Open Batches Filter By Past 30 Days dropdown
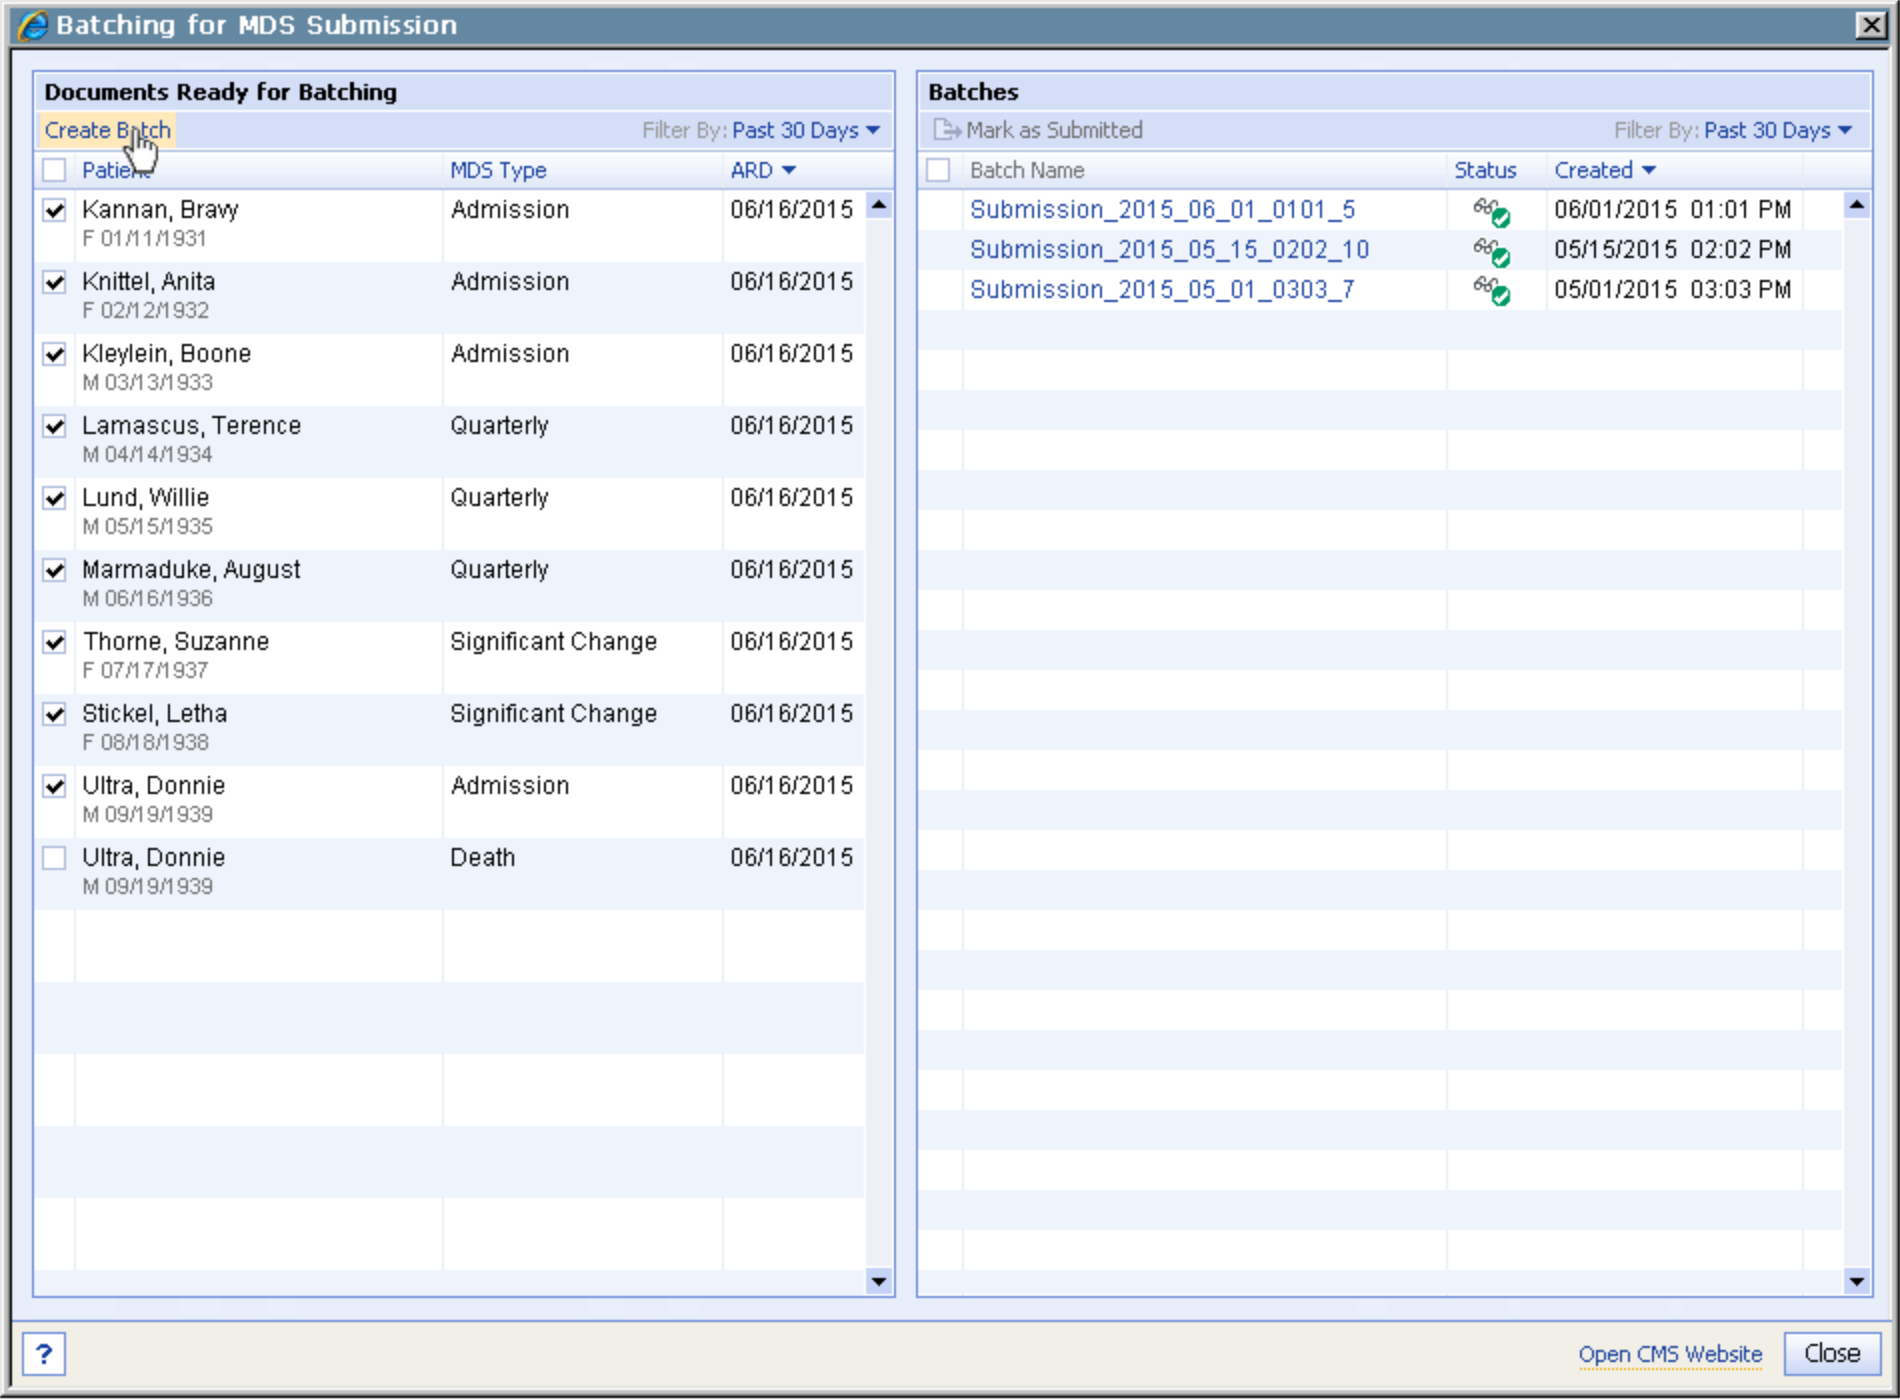1900x1400 pixels. pyautogui.click(x=1777, y=130)
